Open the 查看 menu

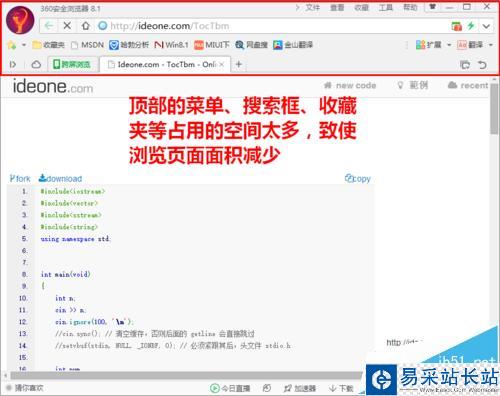pyautogui.click(x=337, y=7)
